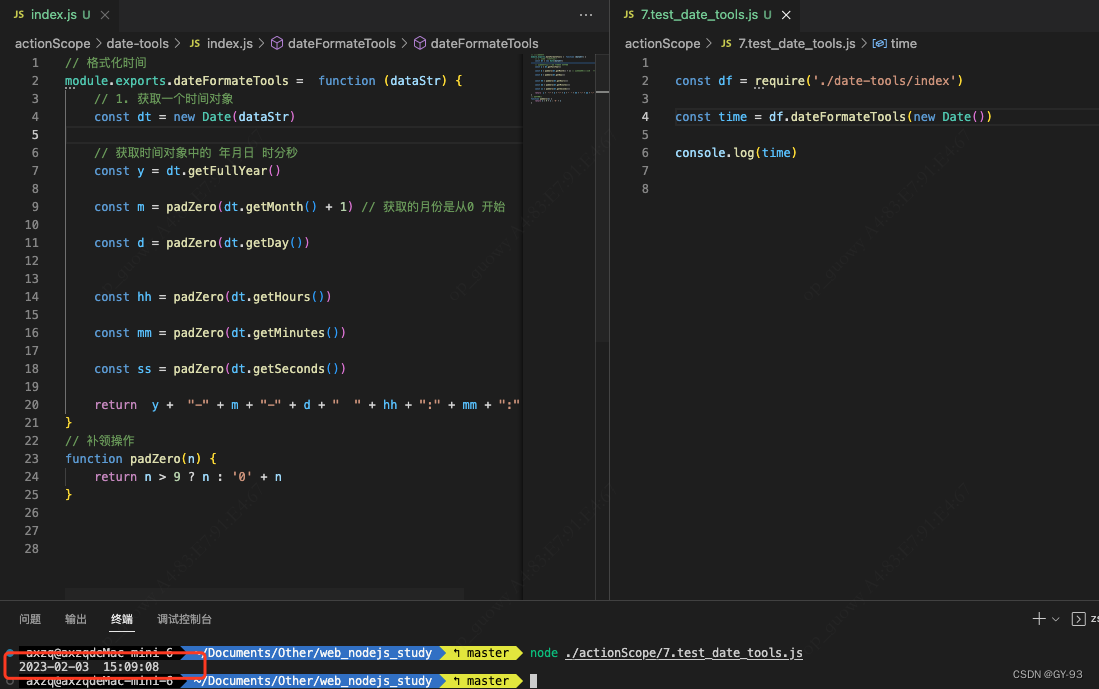Image resolution: width=1099 pixels, height=689 pixels.
Task: Open the left editor's more actions menu
Action: pos(586,15)
